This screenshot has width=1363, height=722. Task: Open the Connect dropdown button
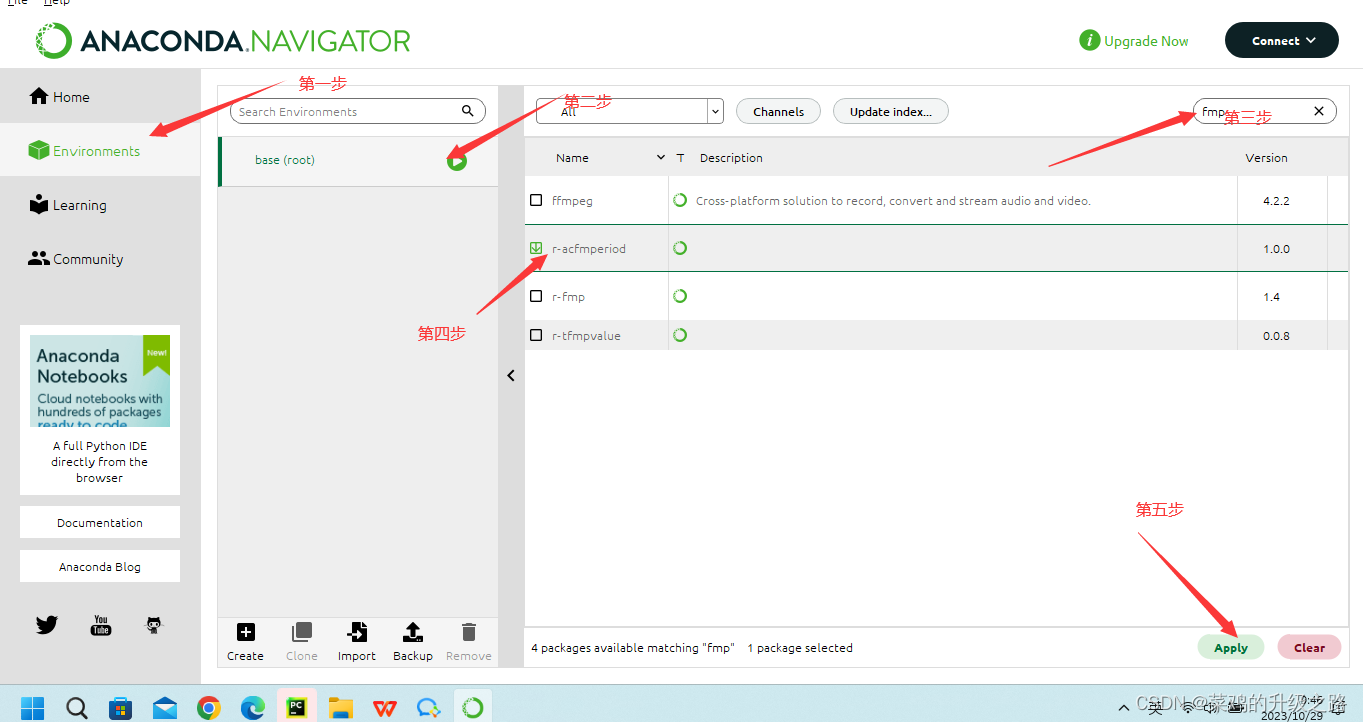[x=1281, y=41]
